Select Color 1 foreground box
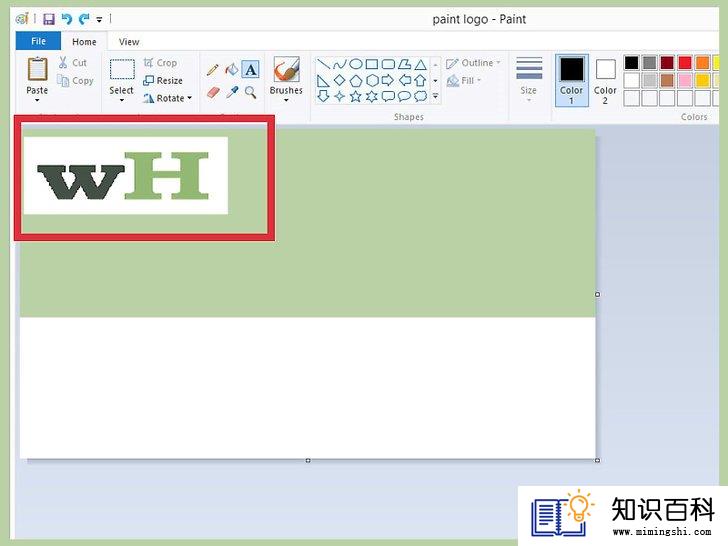This screenshot has height=546, width=728. [x=572, y=80]
